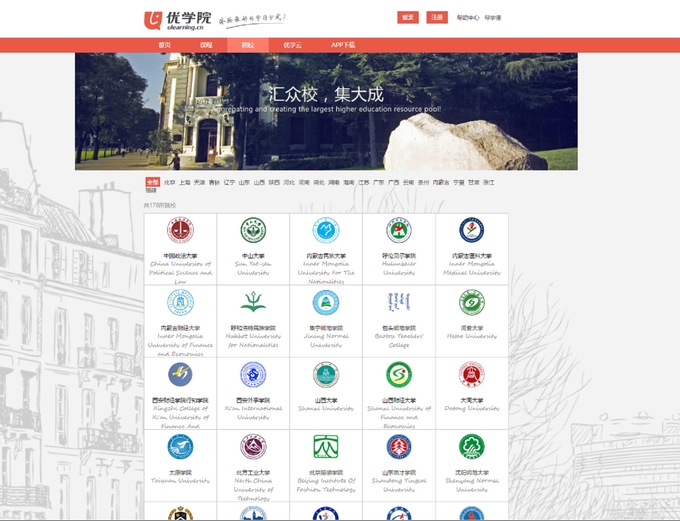Click the ulearning.cn logo

pyautogui.click(x=178, y=20)
